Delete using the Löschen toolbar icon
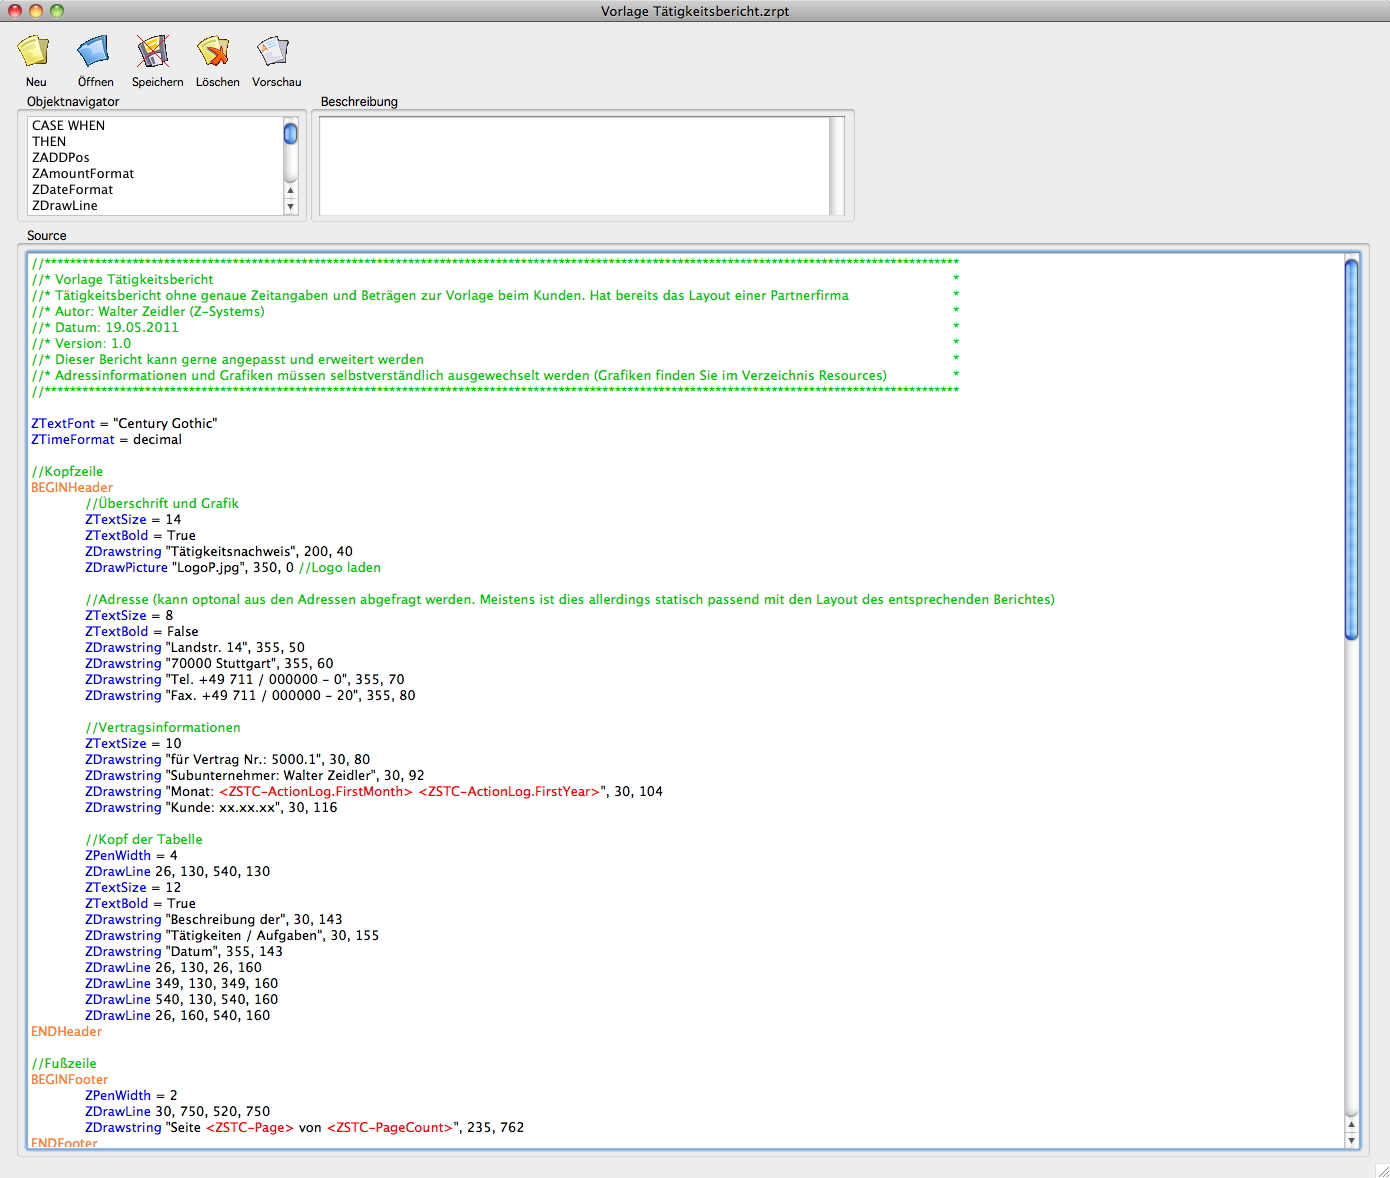This screenshot has width=1390, height=1178. [214, 52]
